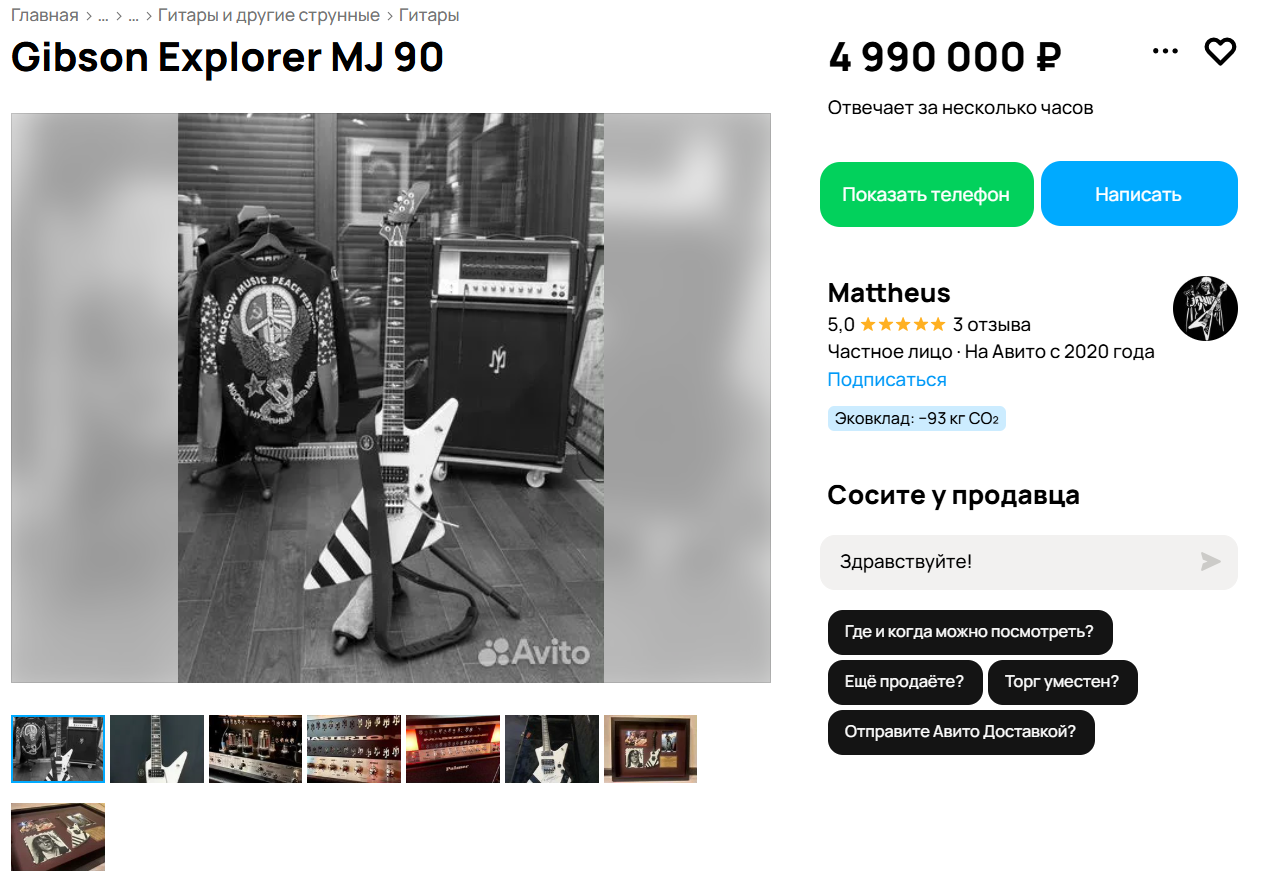Open Гитары и другие струнные breadcrumb
Screen dimensions: 1268x885
click(268, 15)
